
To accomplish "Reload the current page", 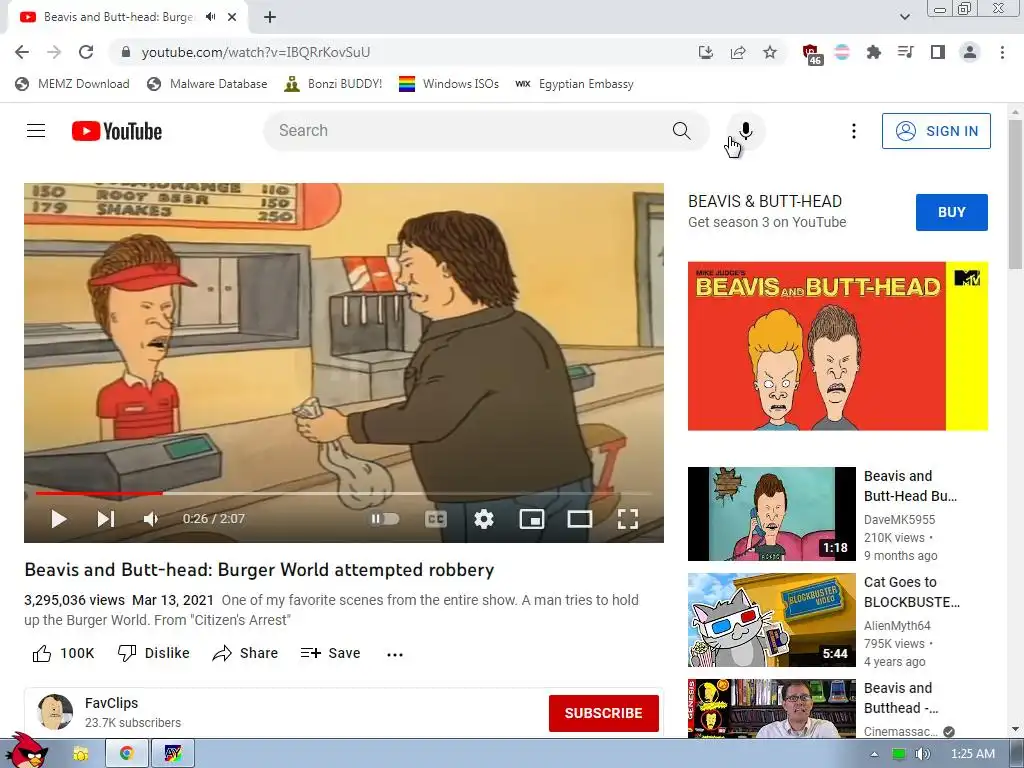I will pyautogui.click(x=86, y=52).
